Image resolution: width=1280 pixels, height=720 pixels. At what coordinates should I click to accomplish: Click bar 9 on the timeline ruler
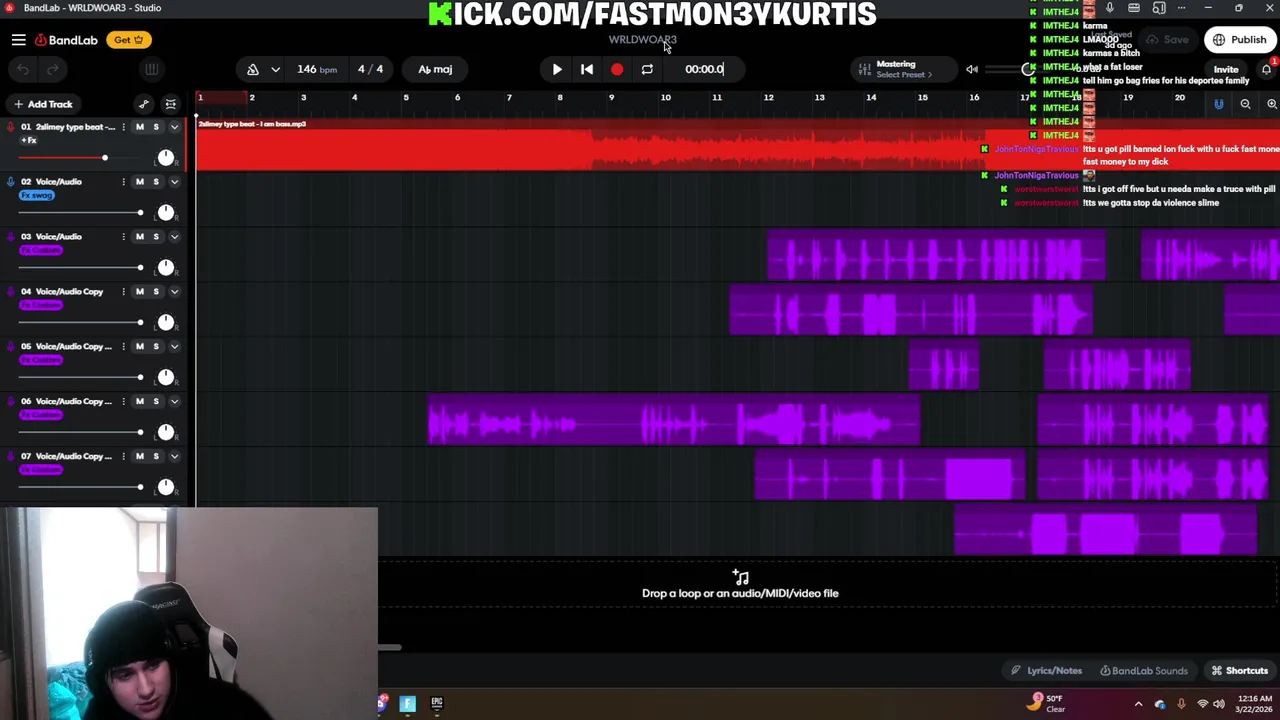(x=611, y=98)
